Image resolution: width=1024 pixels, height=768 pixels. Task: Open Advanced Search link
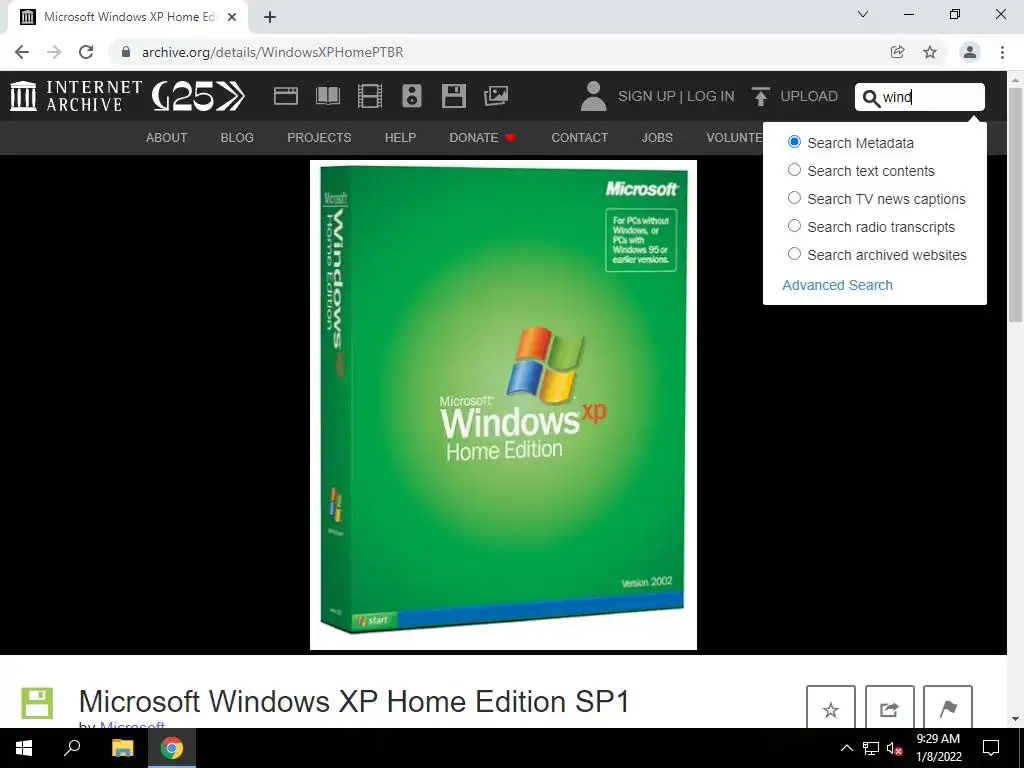point(837,285)
